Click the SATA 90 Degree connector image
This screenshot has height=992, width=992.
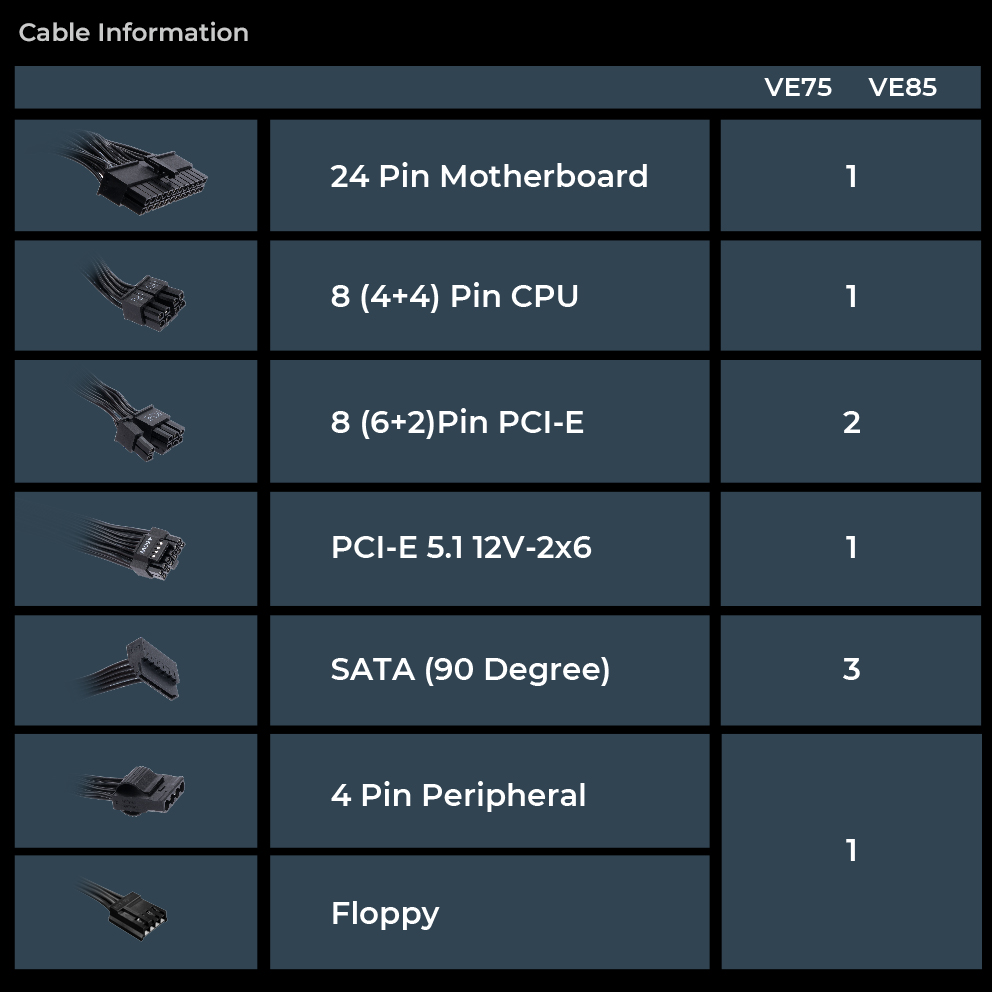coord(137,669)
